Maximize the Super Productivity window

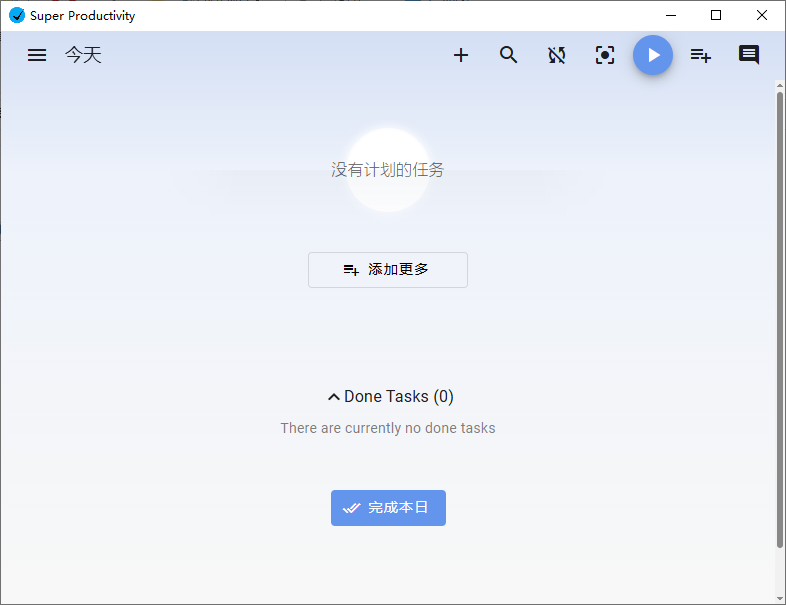(x=716, y=15)
